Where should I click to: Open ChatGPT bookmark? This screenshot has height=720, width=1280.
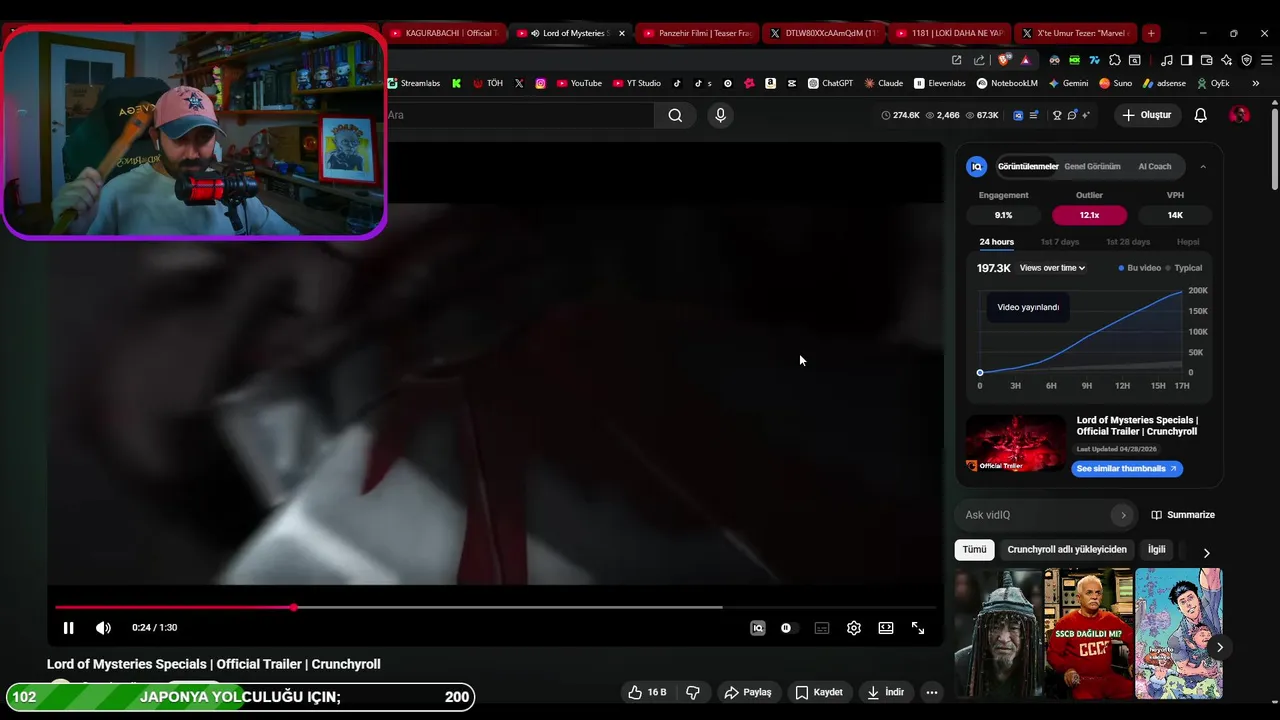tap(830, 83)
